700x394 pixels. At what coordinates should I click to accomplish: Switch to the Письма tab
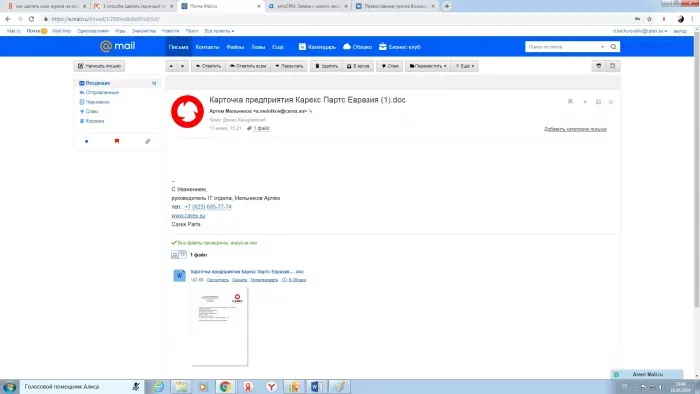point(179,47)
